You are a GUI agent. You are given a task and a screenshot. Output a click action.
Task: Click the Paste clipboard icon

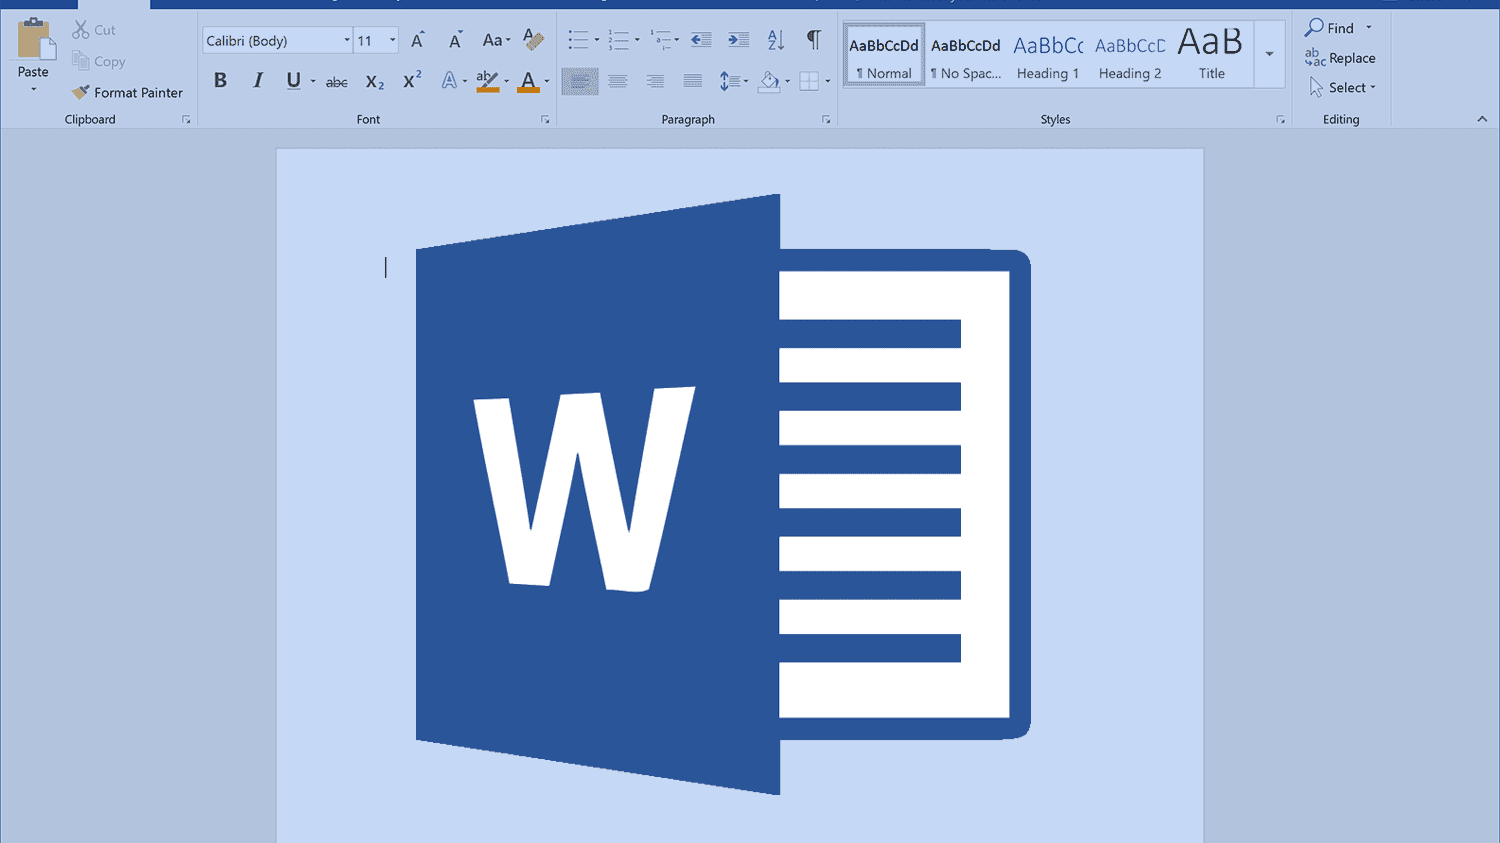pyautogui.click(x=35, y=39)
